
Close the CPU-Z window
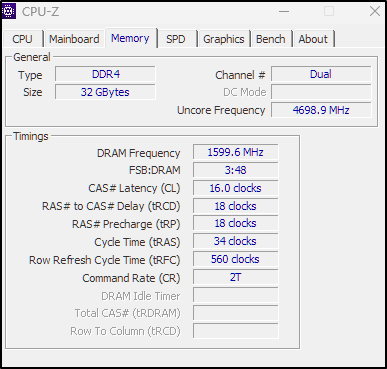tap(375, 11)
